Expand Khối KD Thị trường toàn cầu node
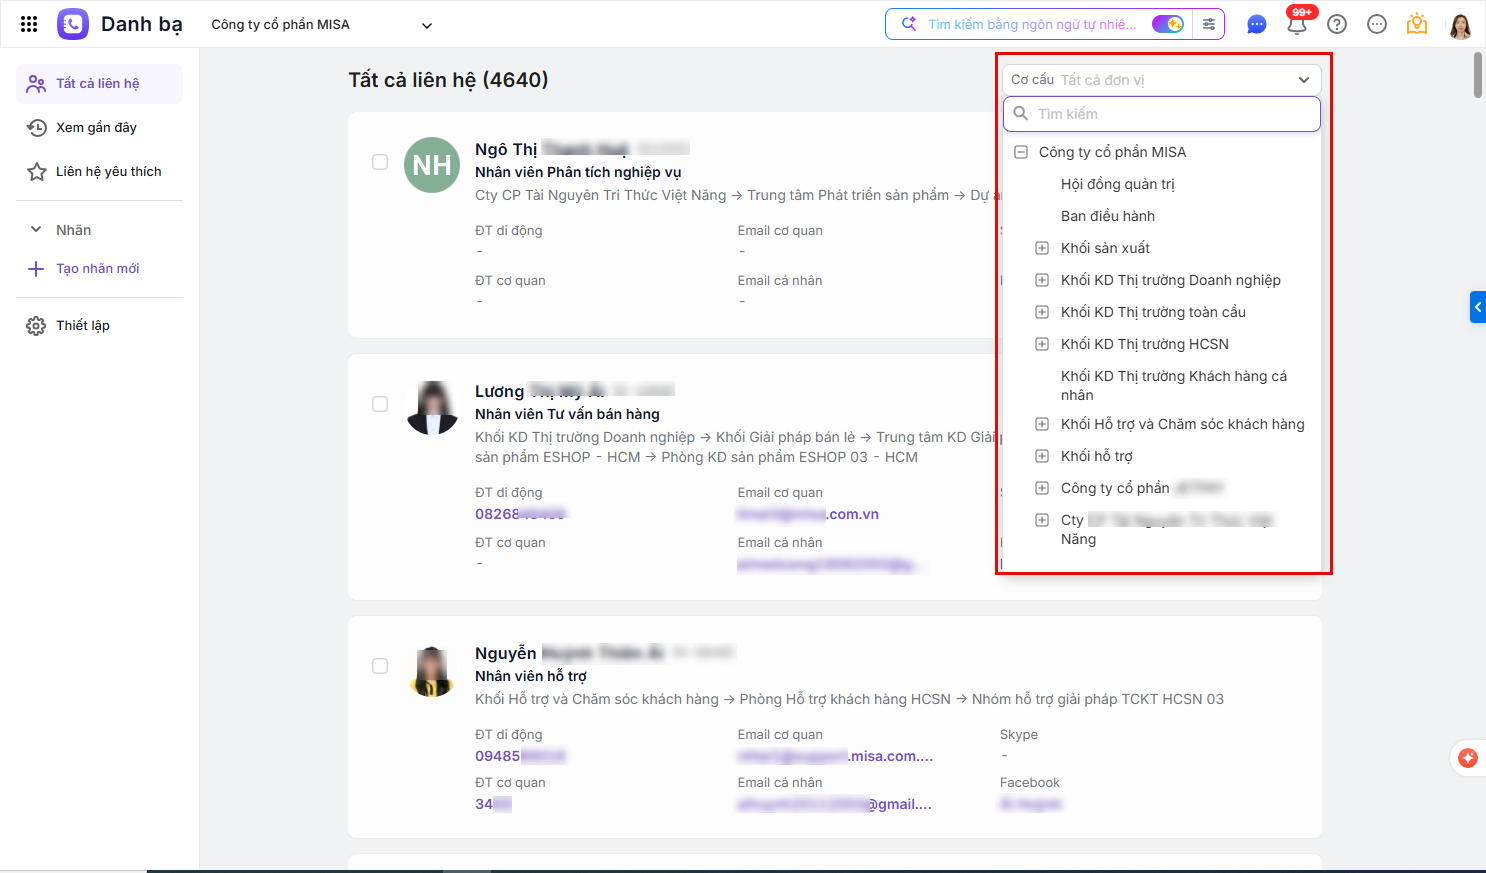This screenshot has height=873, width=1486. (x=1042, y=312)
